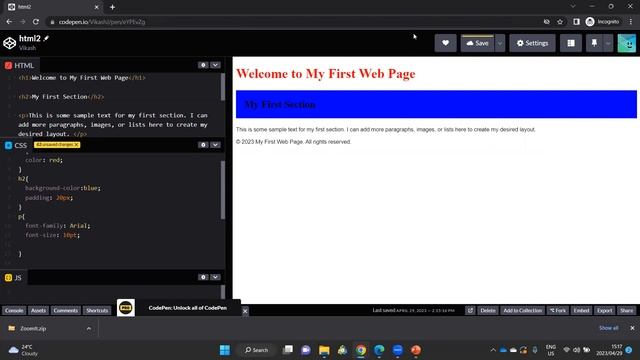Bookmark this page with star icon
640x360 pixels.
[560, 22]
